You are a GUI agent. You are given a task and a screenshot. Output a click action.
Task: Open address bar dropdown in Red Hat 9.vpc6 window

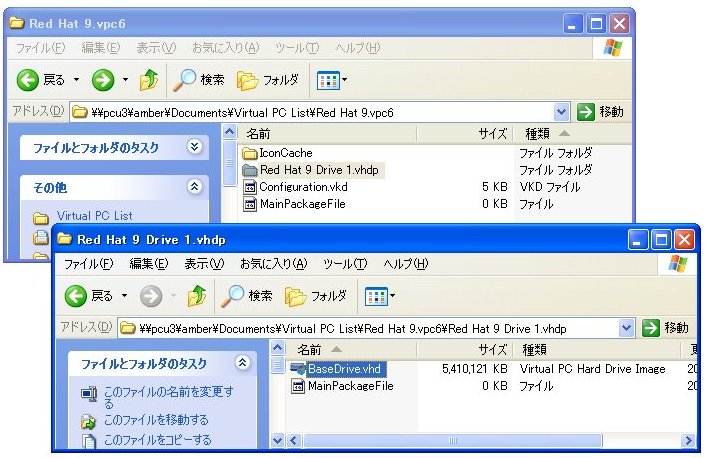coord(561,112)
